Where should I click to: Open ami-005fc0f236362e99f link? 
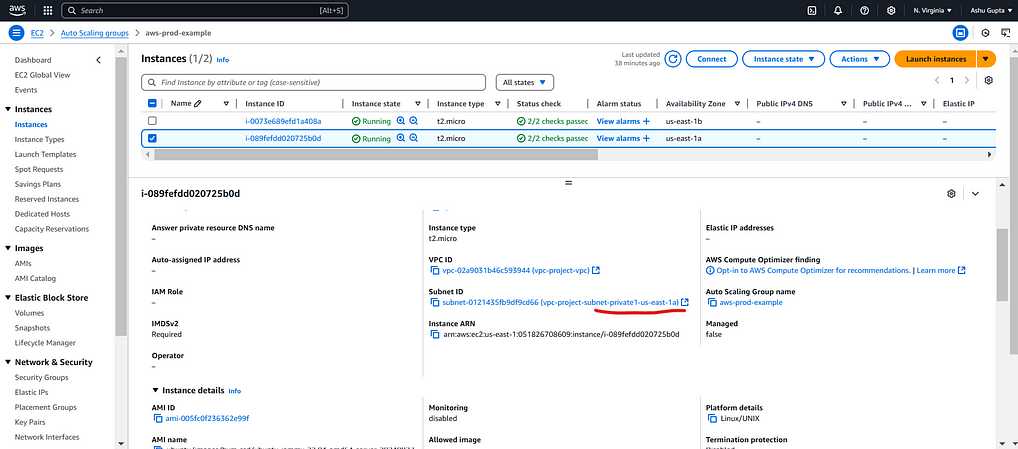point(207,419)
